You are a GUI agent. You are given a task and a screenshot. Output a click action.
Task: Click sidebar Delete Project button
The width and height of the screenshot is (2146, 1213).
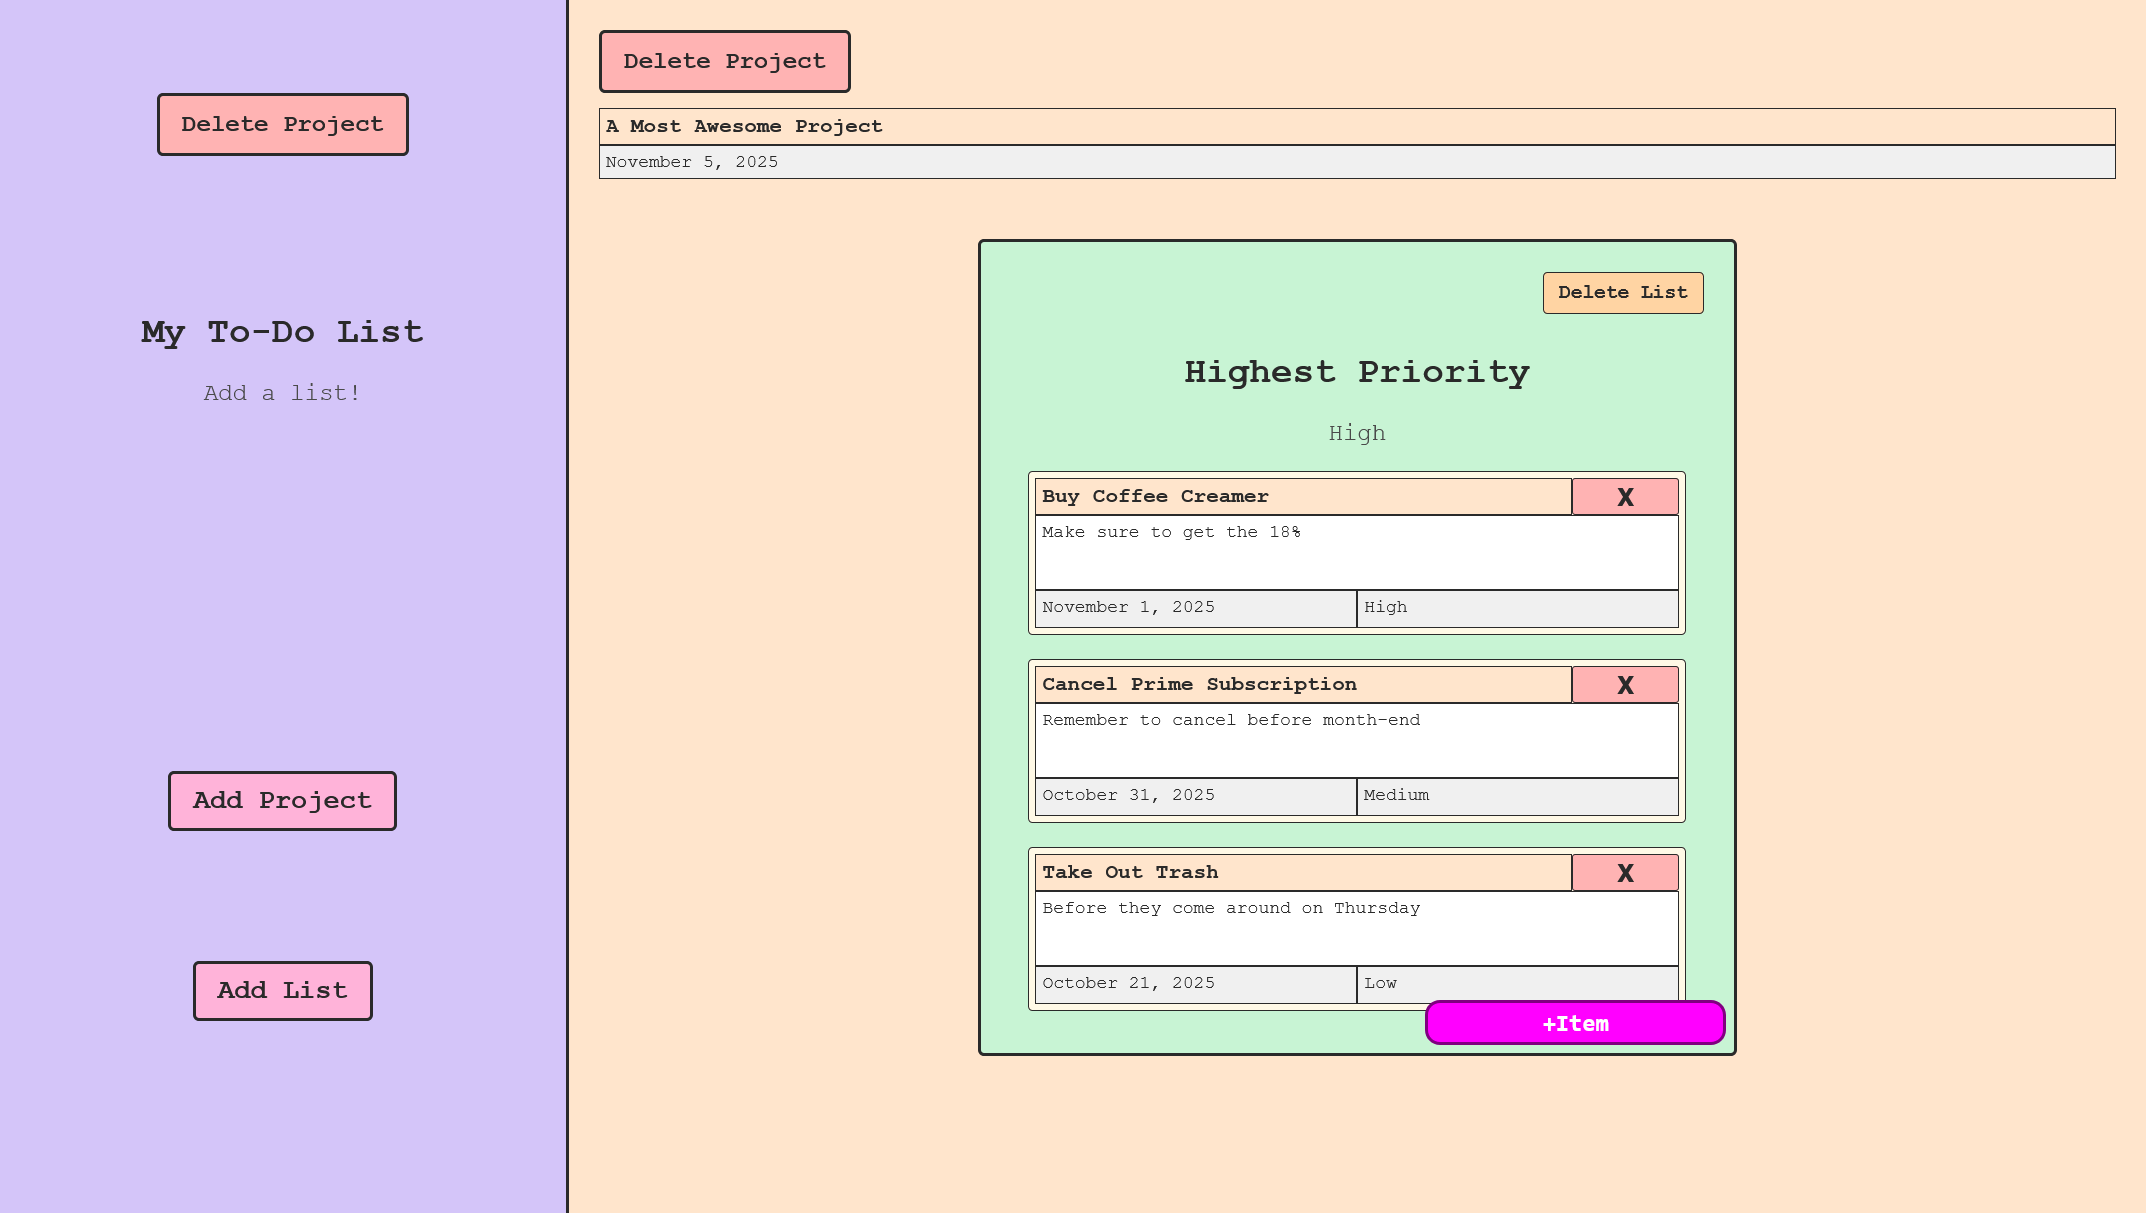tap(282, 125)
